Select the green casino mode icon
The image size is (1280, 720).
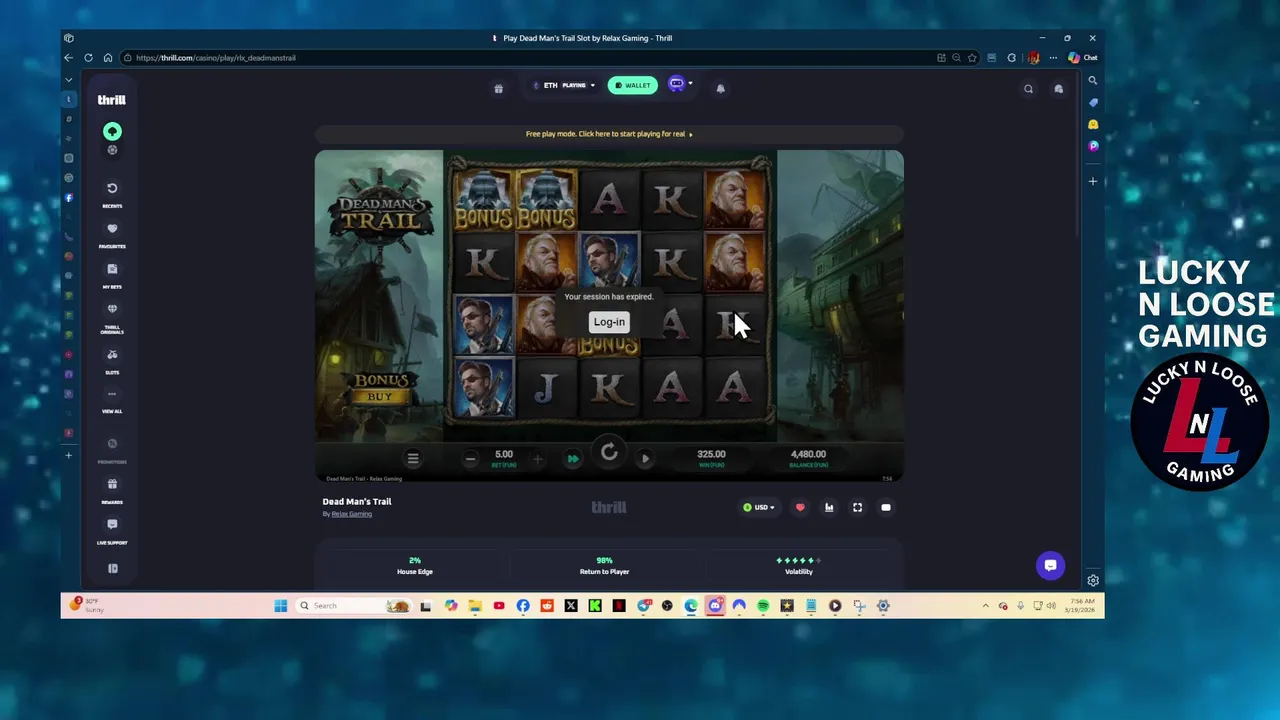click(x=112, y=132)
